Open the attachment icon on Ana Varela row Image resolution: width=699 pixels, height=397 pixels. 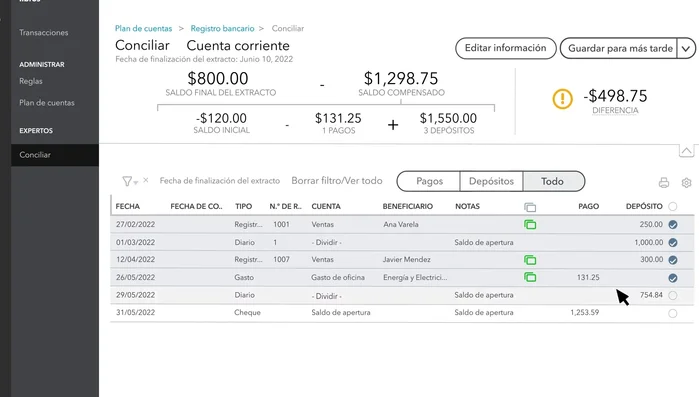click(x=530, y=225)
